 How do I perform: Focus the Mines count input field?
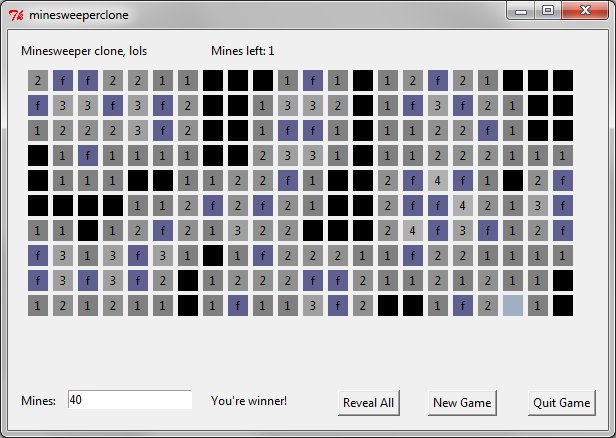[130, 400]
